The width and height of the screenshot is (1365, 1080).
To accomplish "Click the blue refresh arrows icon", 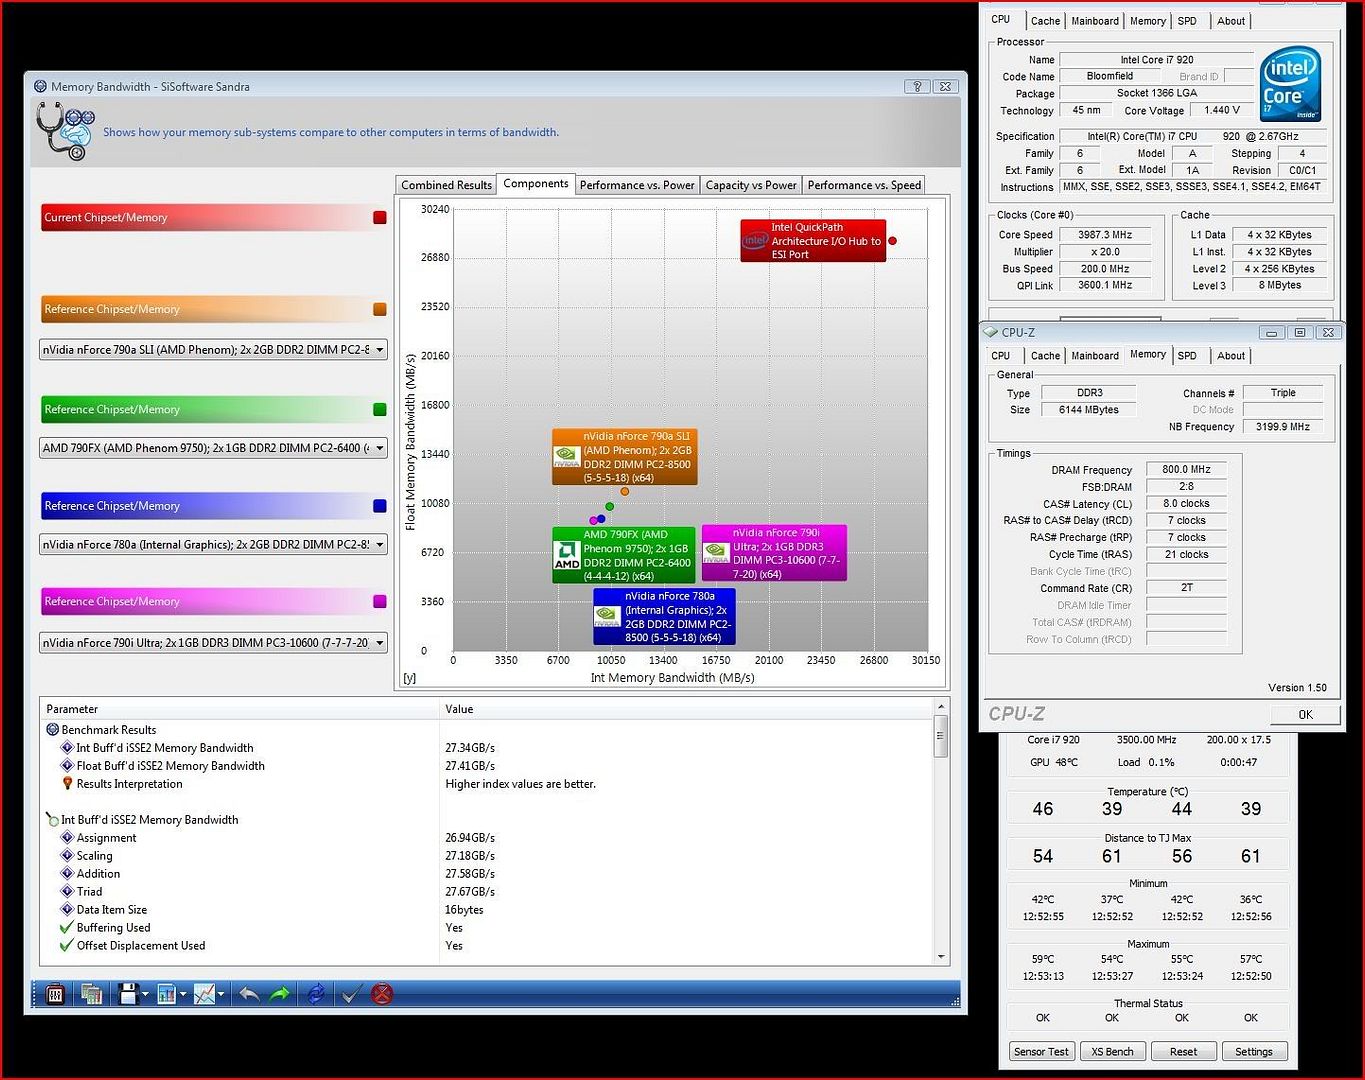I will (316, 994).
